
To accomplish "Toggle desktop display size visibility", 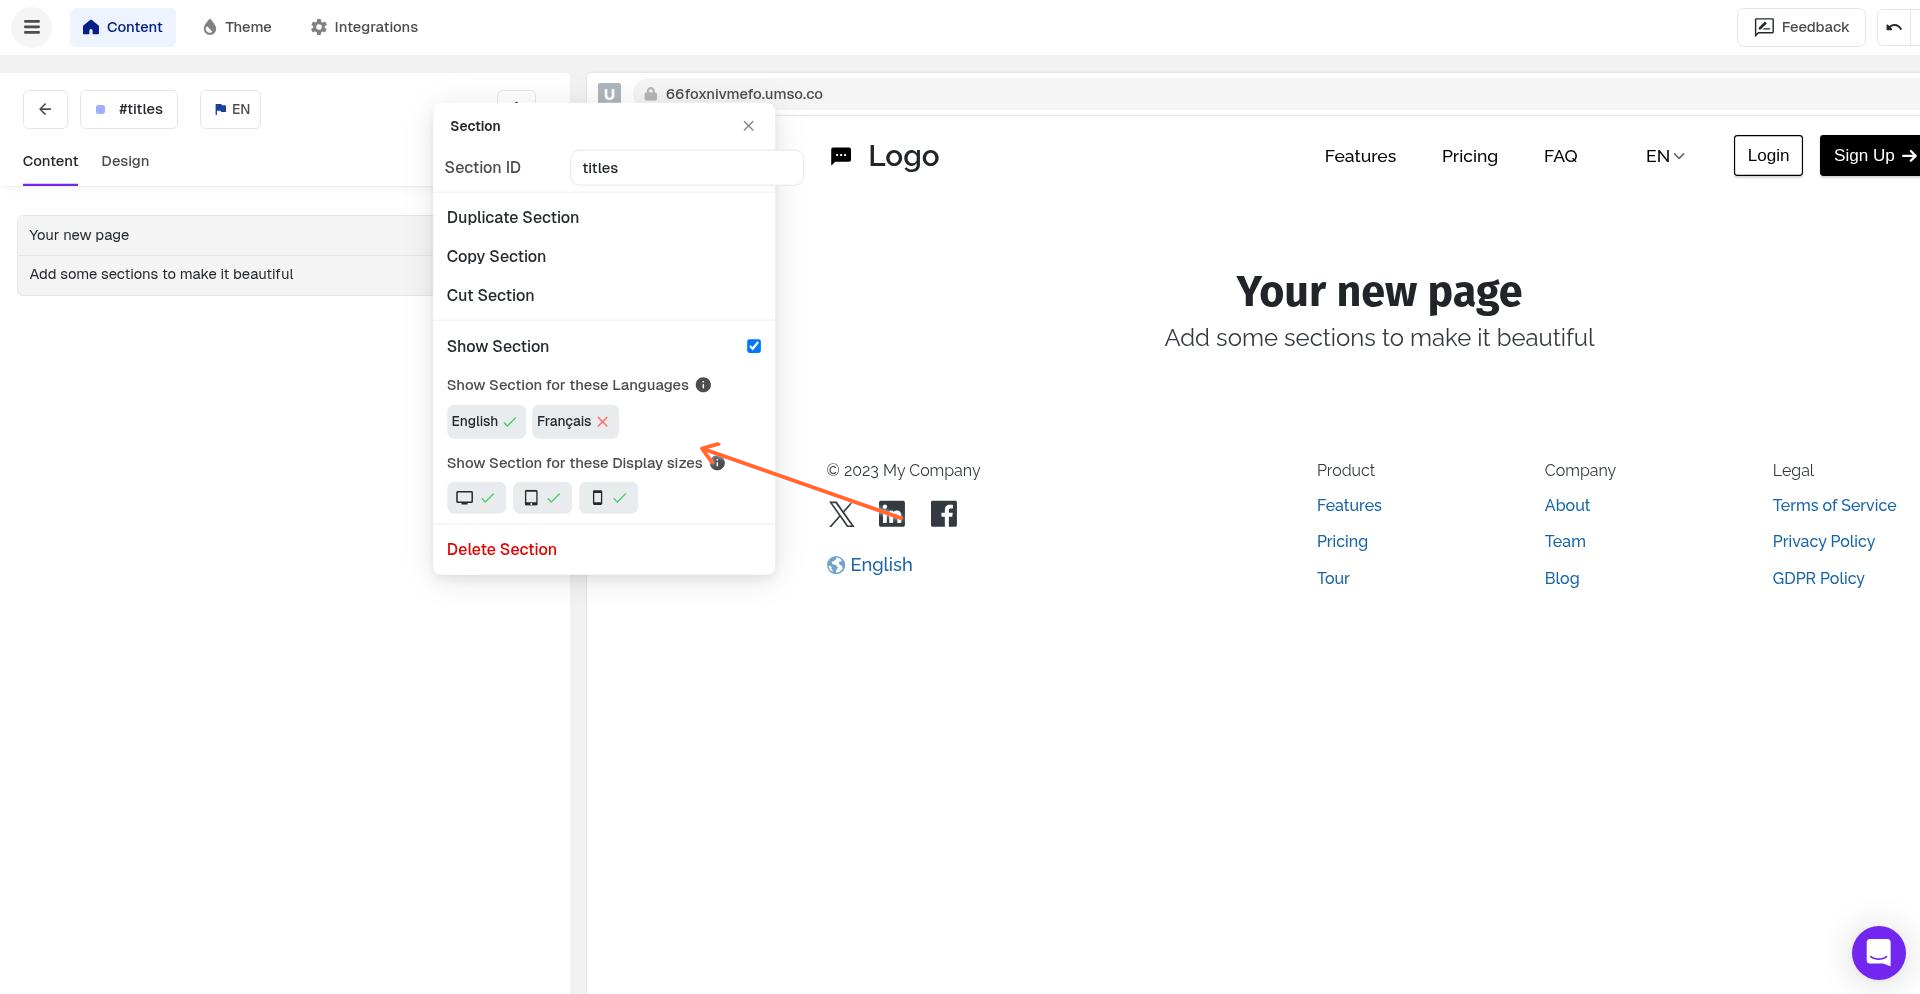I will [476, 498].
